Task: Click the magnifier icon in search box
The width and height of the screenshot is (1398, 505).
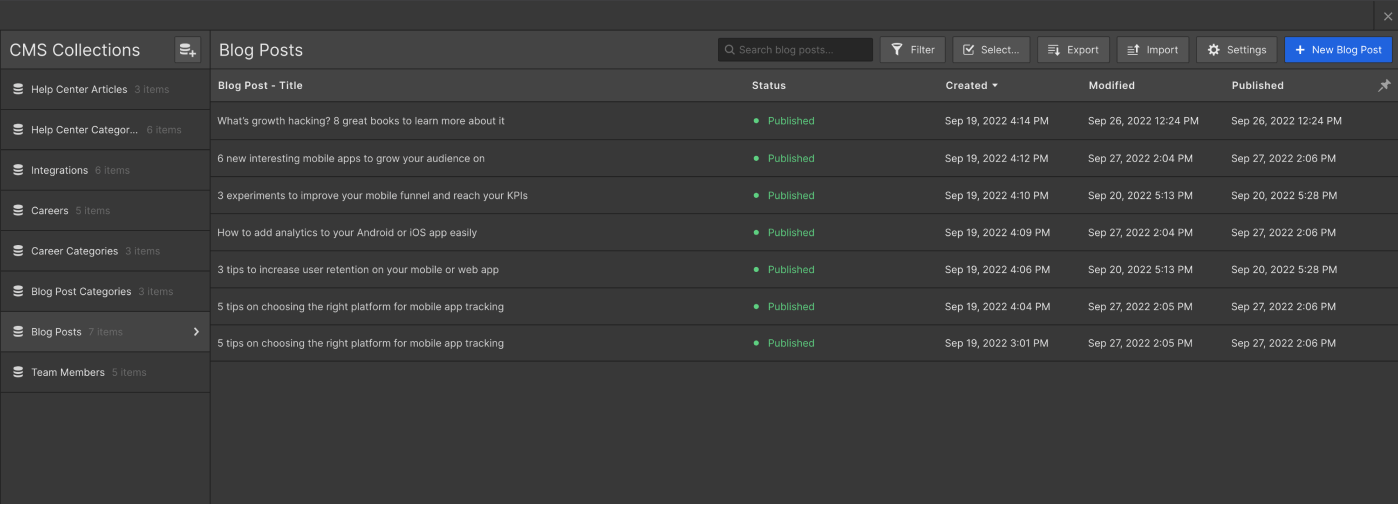Action: (x=729, y=50)
